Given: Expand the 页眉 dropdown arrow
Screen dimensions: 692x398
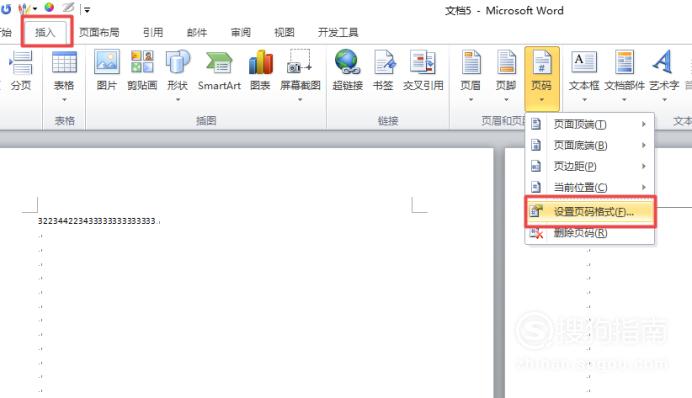Looking at the screenshot, I should 471,100.
